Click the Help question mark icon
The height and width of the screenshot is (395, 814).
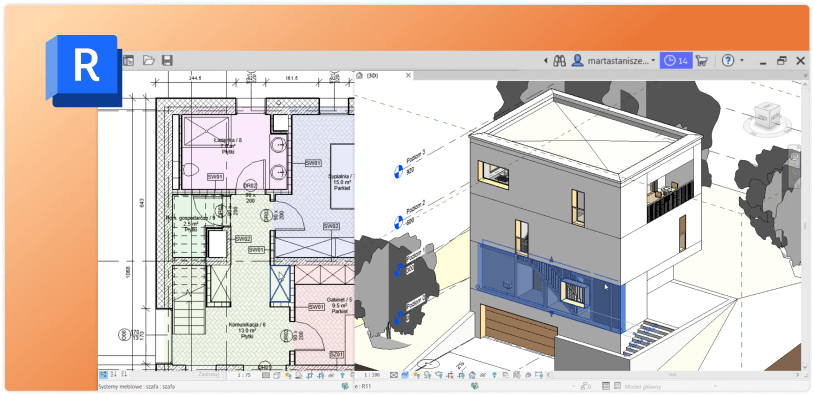tap(728, 61)
